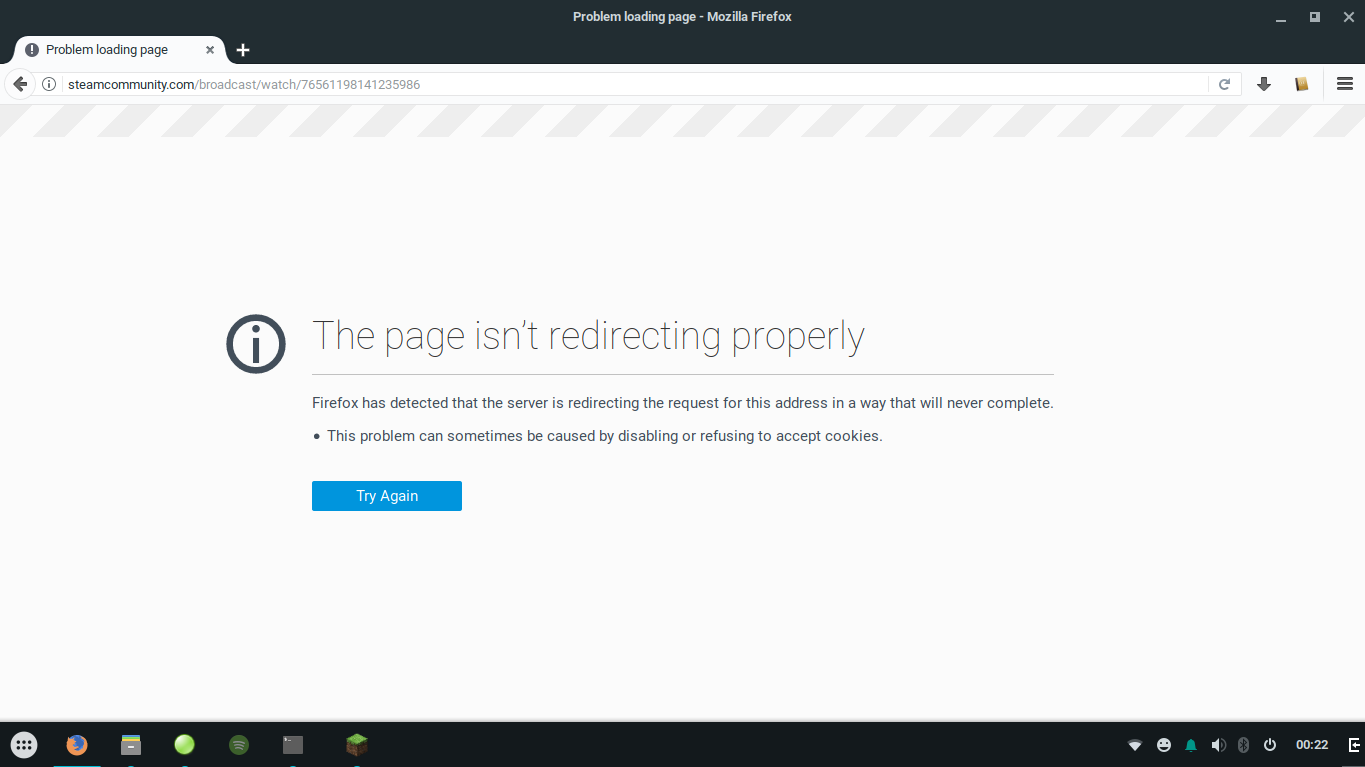Open the Downloads arrow icon
The width and height of the screenshot is (1365, 767).
(1264, 85)
